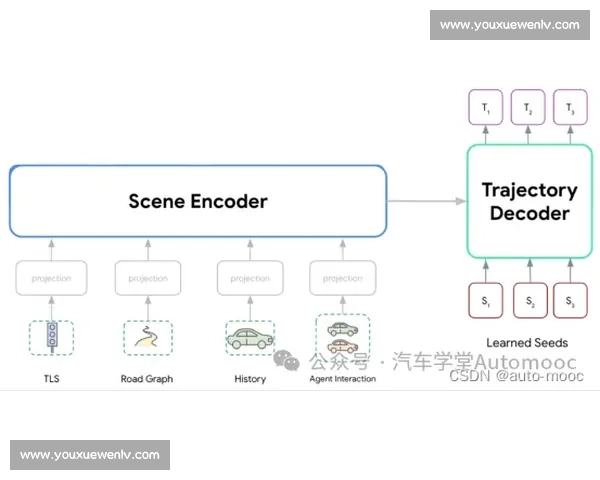Select the T1 trajectory output box
This screenshot has width=600, height=480.
486,107
